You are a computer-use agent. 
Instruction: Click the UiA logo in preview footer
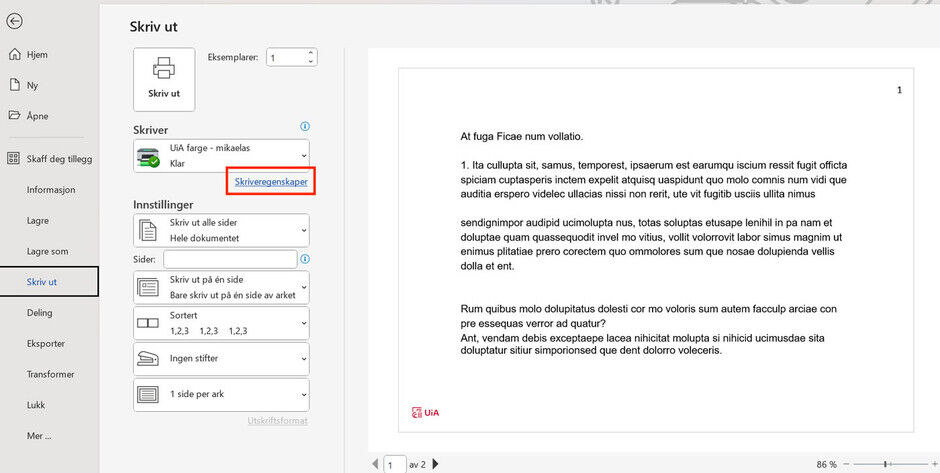click(426, 412)
